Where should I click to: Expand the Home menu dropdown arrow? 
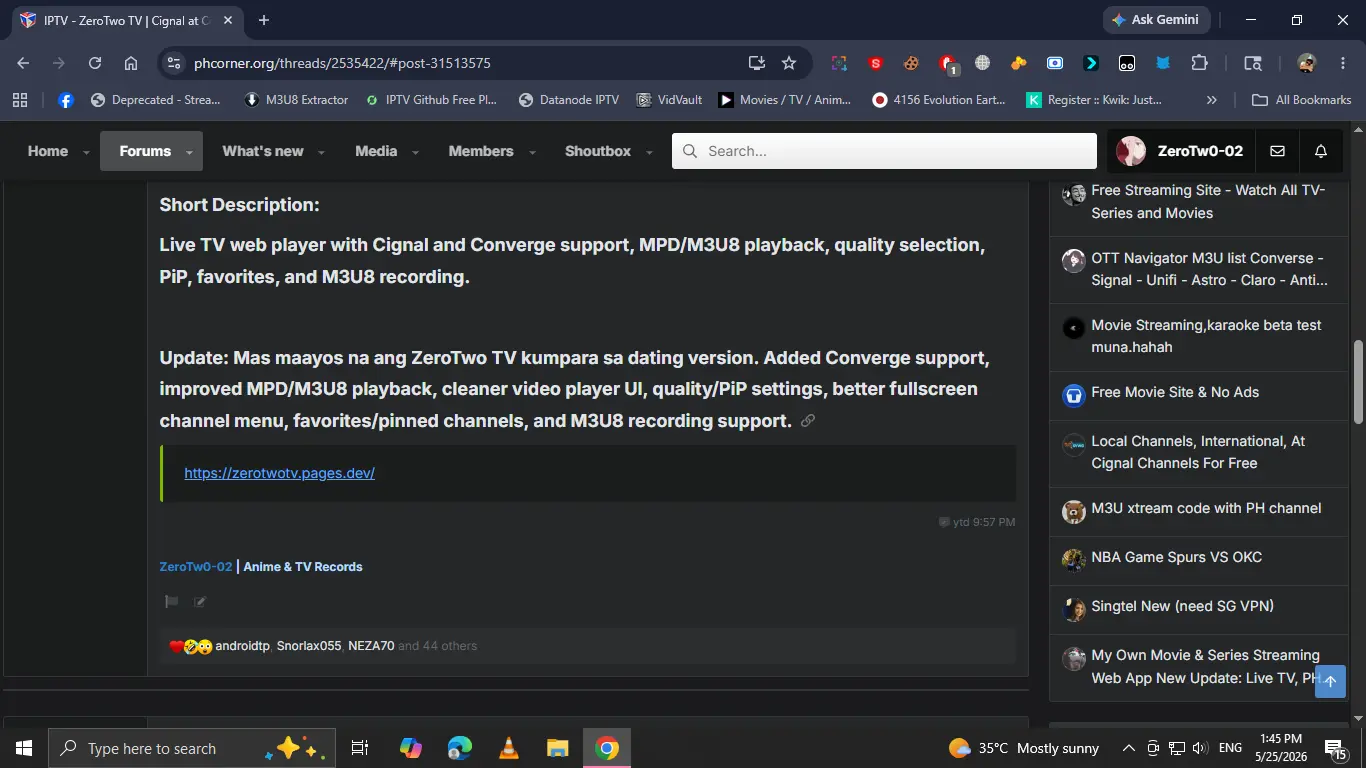tap(86, 152)
